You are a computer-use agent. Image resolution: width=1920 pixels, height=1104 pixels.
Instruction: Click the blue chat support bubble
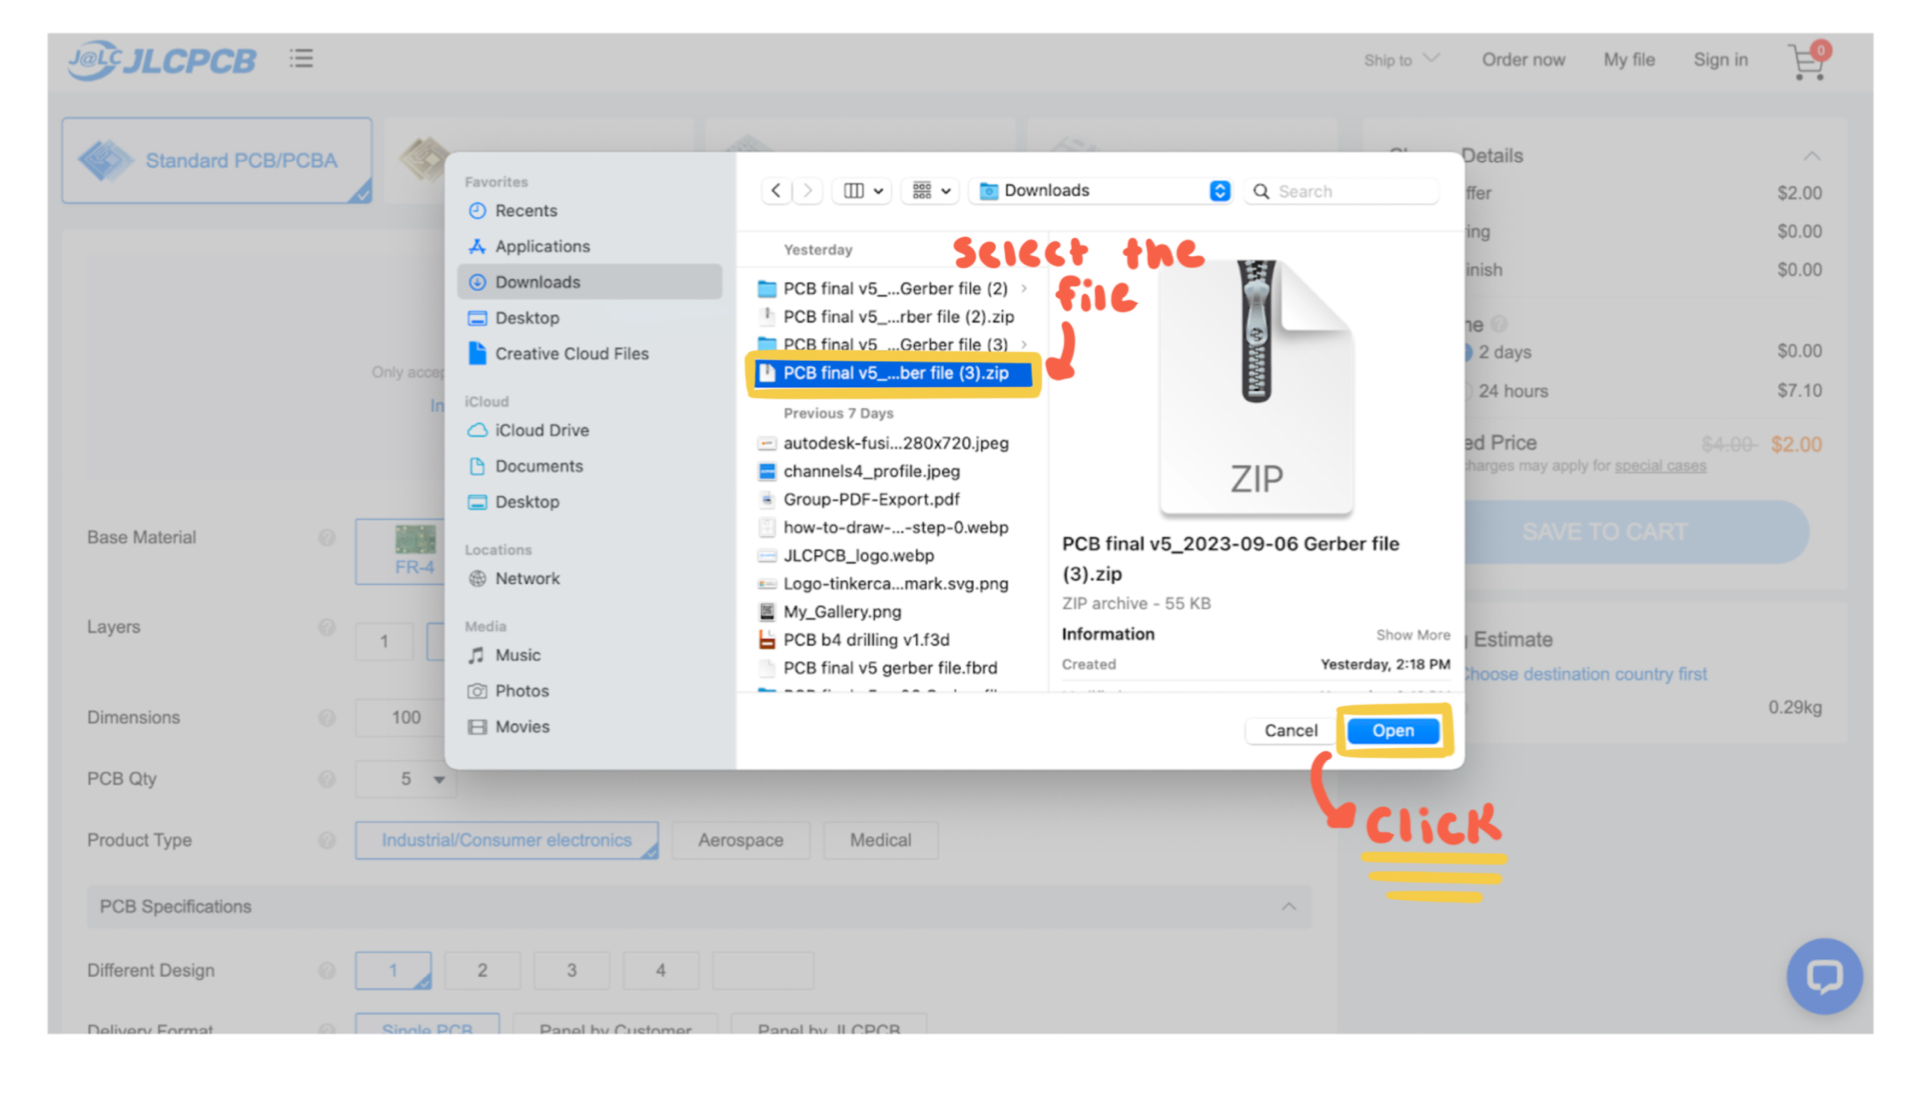1824,976
